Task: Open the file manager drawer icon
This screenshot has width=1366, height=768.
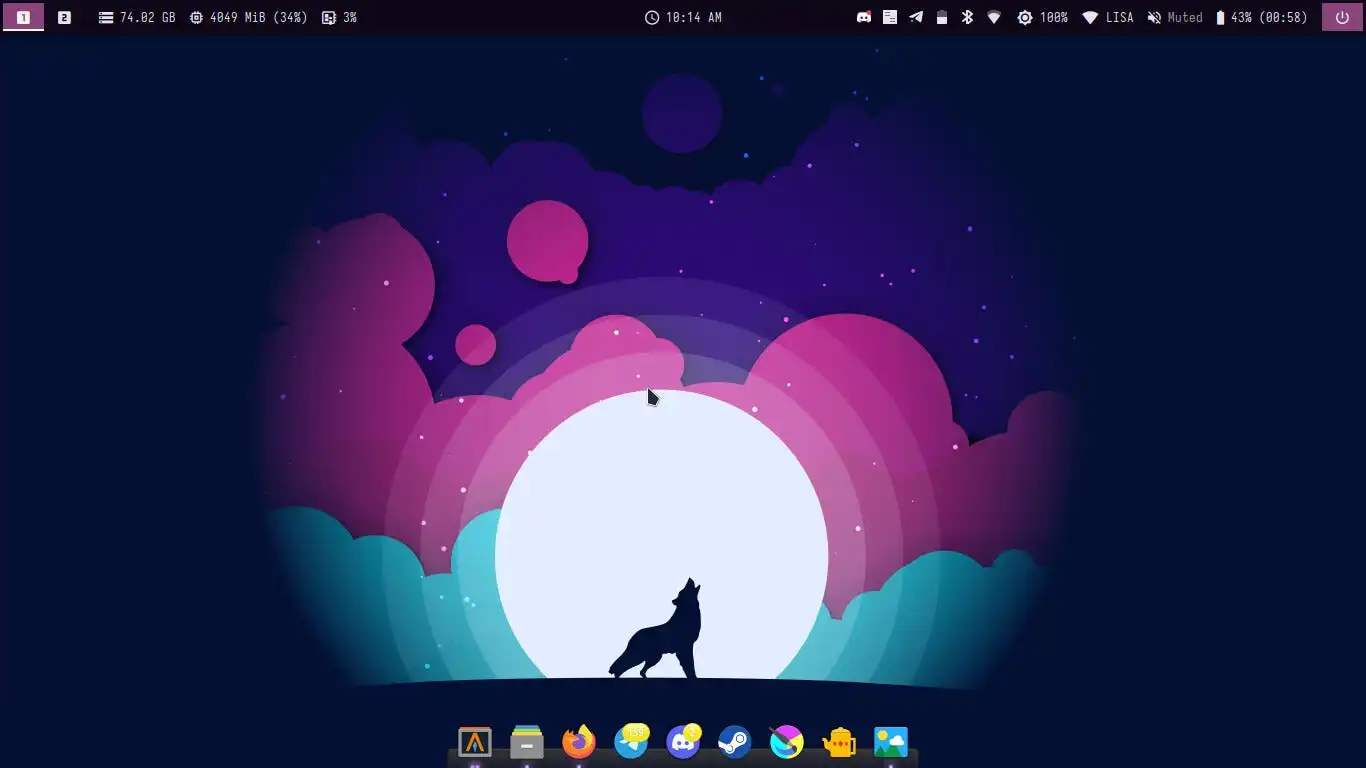Action: pos(527,742)
